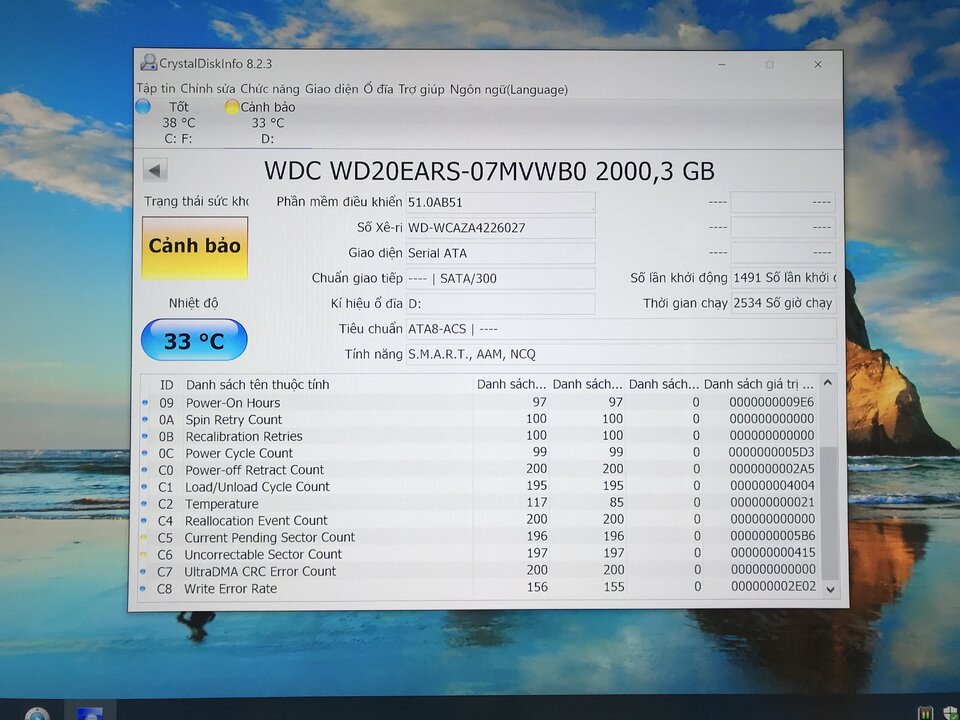This screenshot has width=960, height=720.
Task: Click raw value 000000000415 in C6 row
Action: tap(773, 553)
